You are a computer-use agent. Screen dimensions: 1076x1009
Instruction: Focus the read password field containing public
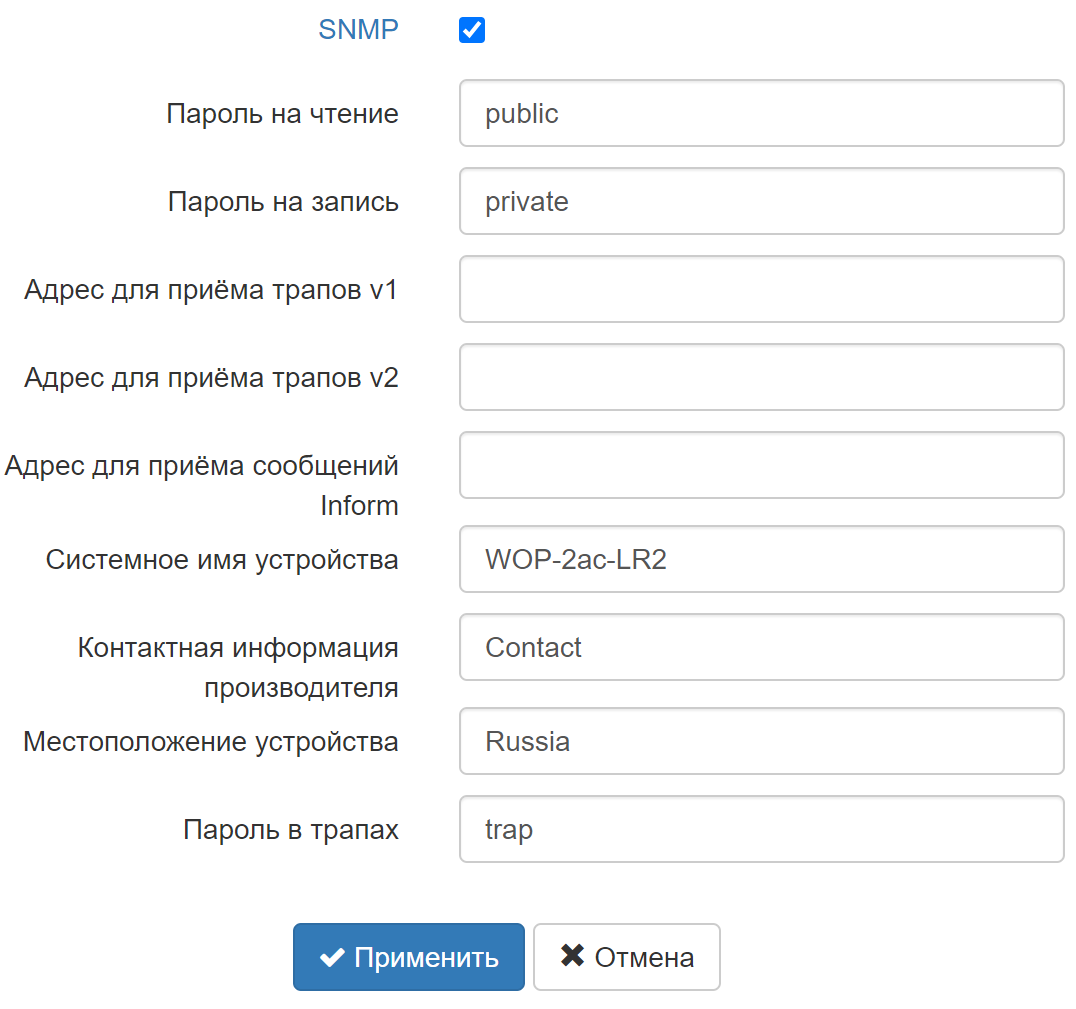[x=761, y=113]
